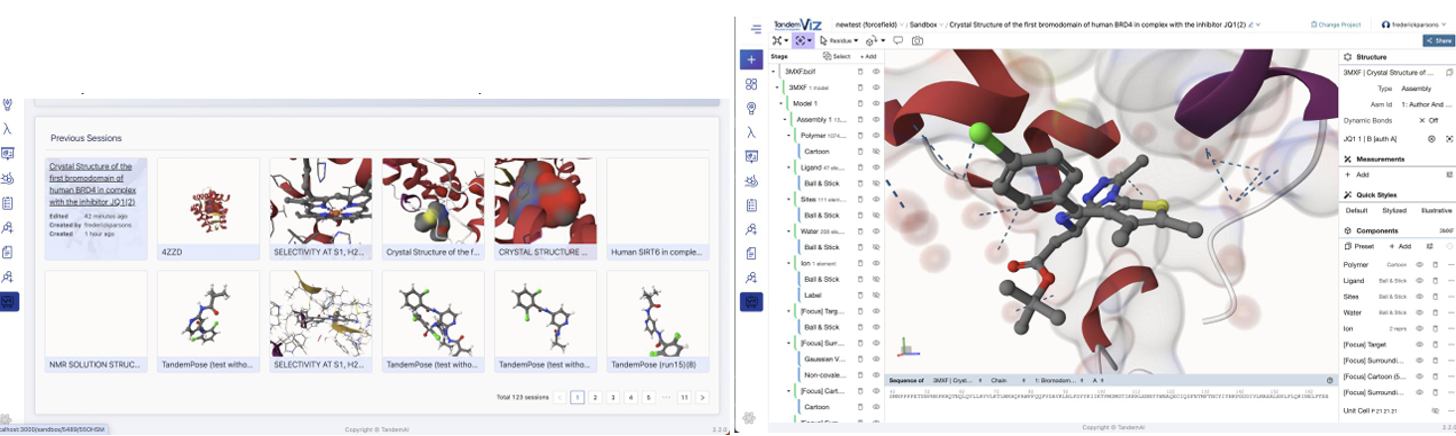This screenshot has width=1456, height=436.
Task: Click Add in Components section
Action: pyautogui.click(x=1399, y=246)
